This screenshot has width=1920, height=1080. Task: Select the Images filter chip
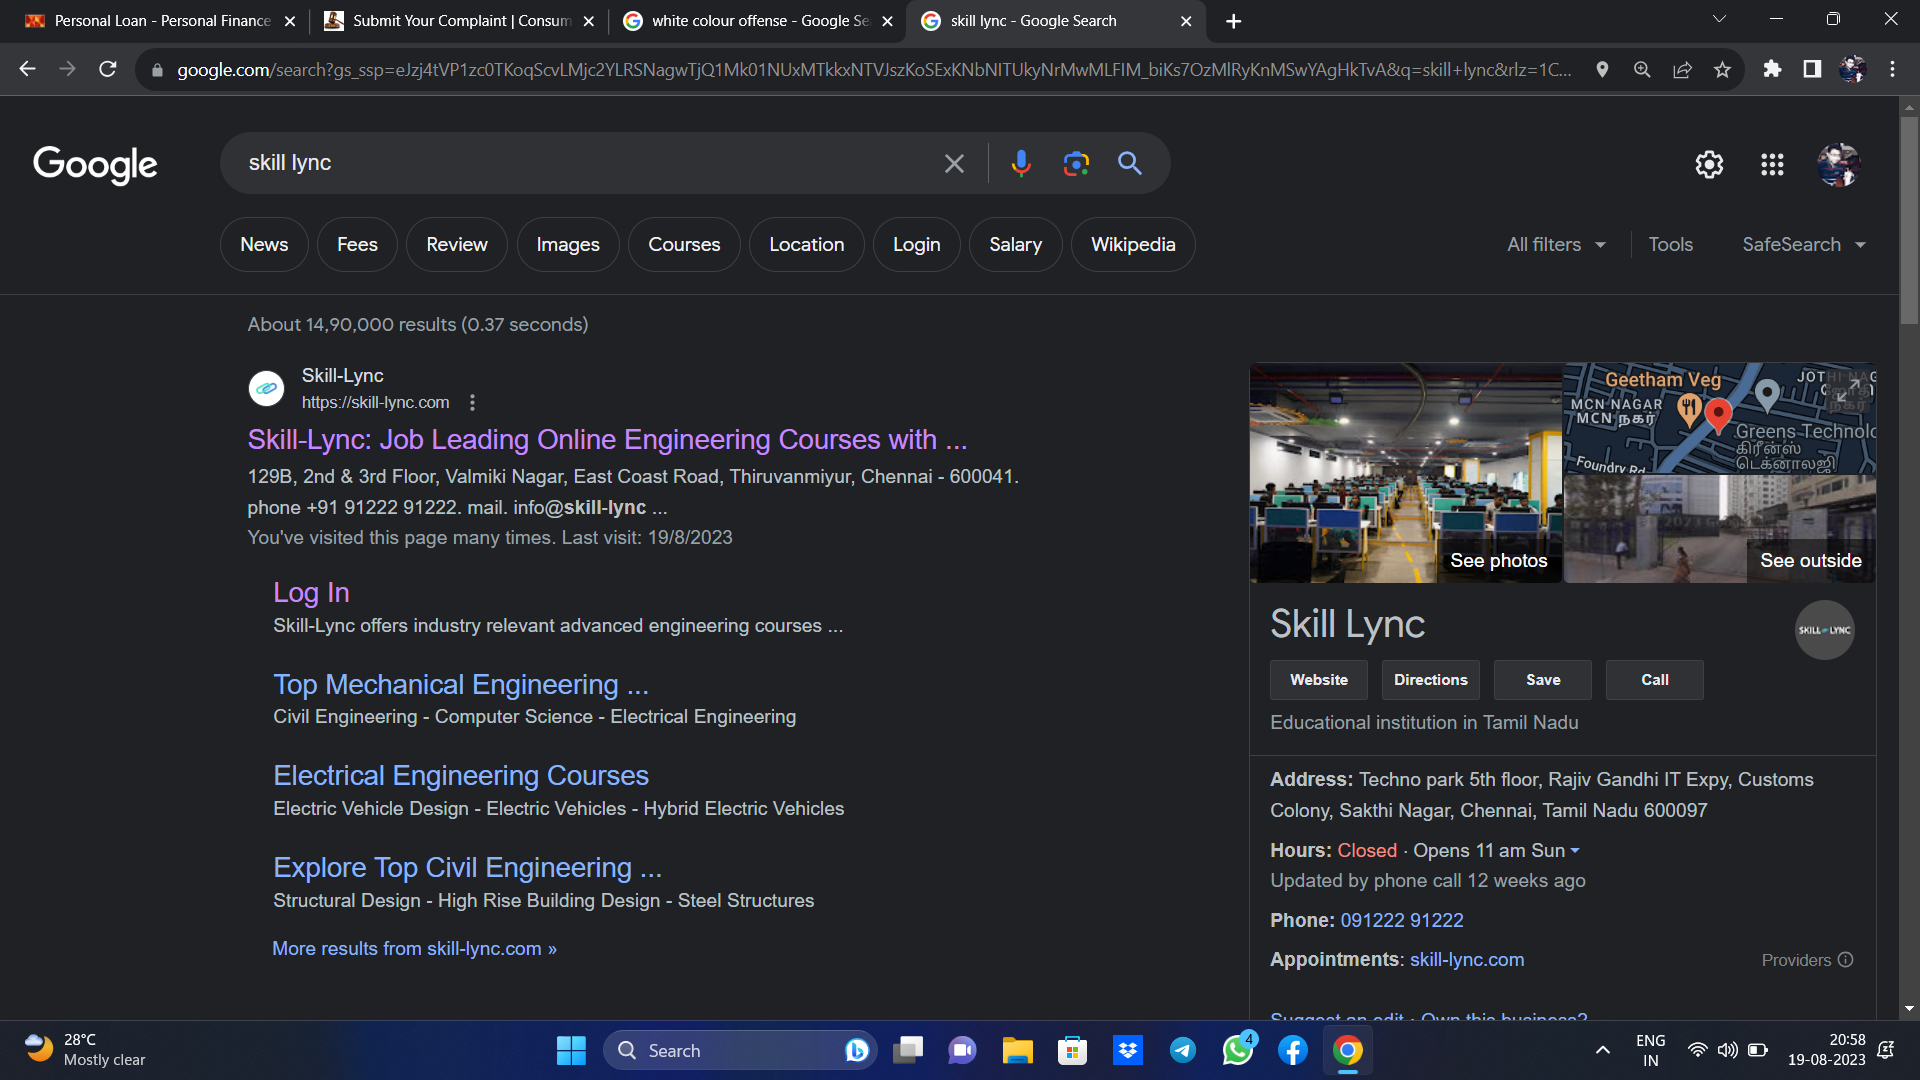[568, 244]
